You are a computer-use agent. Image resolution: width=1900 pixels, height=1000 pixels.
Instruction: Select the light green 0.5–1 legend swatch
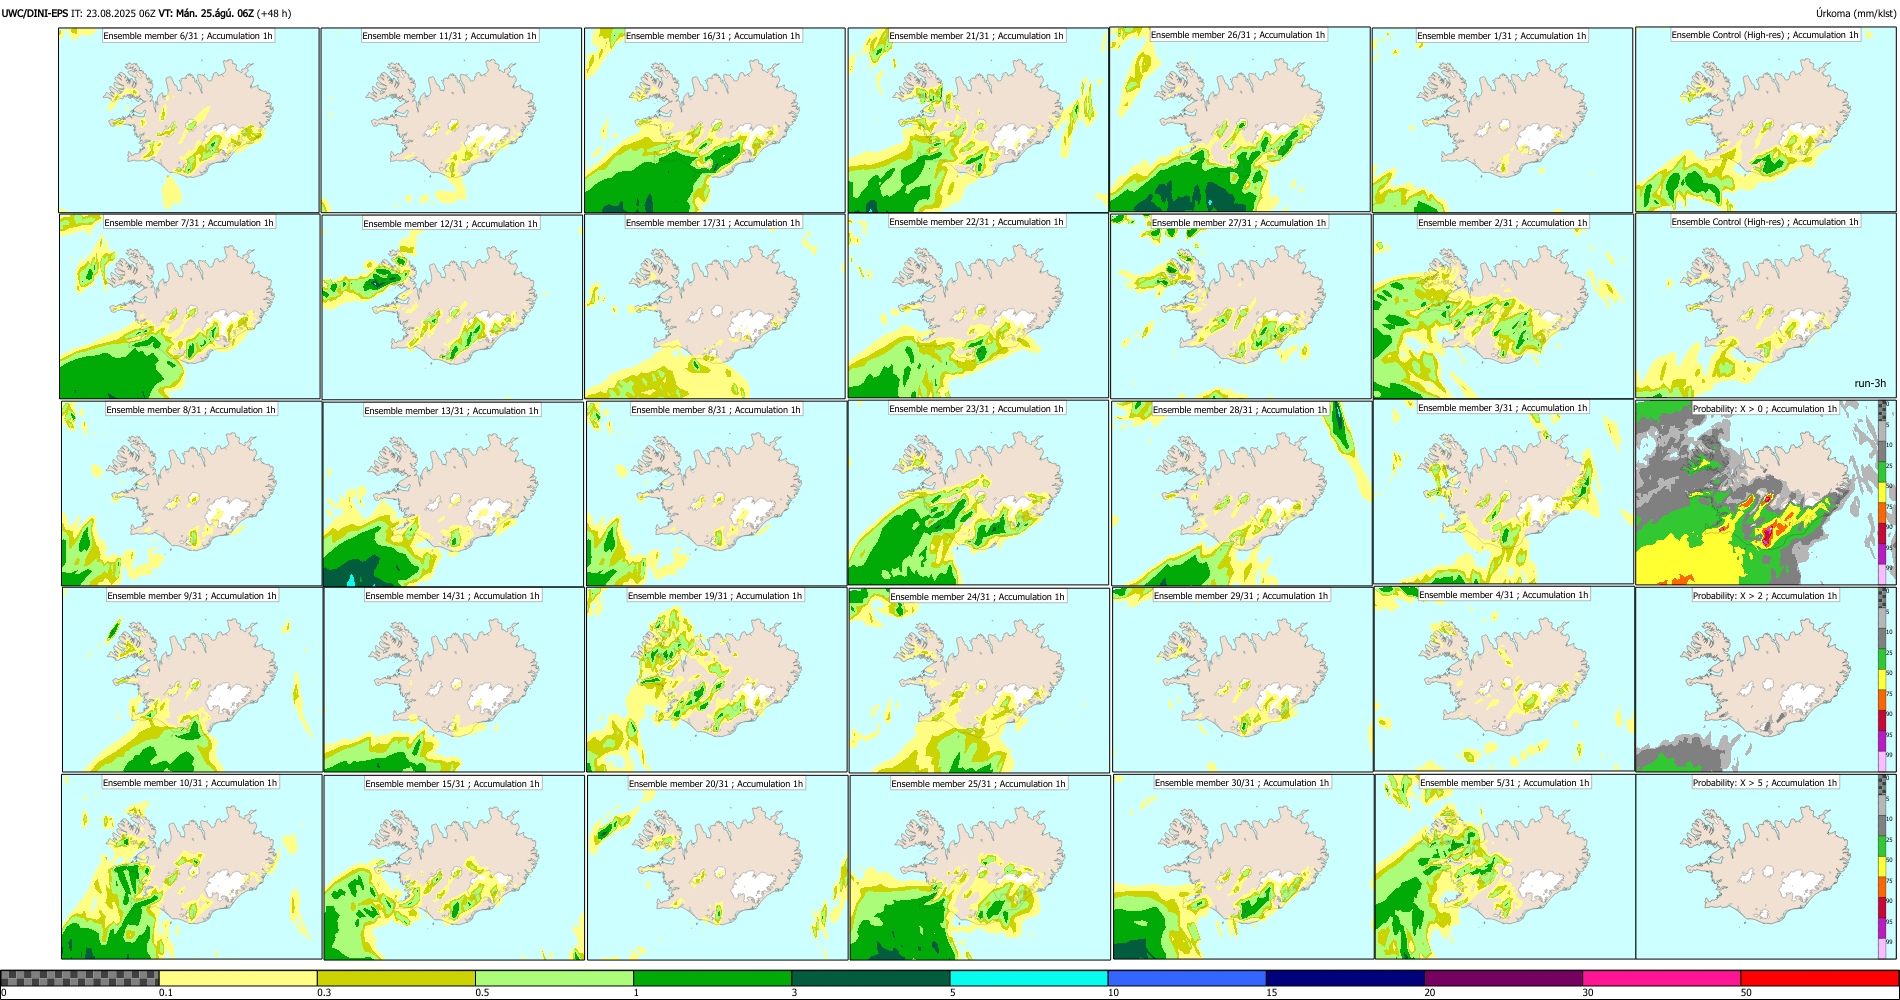tap(554, 978)
